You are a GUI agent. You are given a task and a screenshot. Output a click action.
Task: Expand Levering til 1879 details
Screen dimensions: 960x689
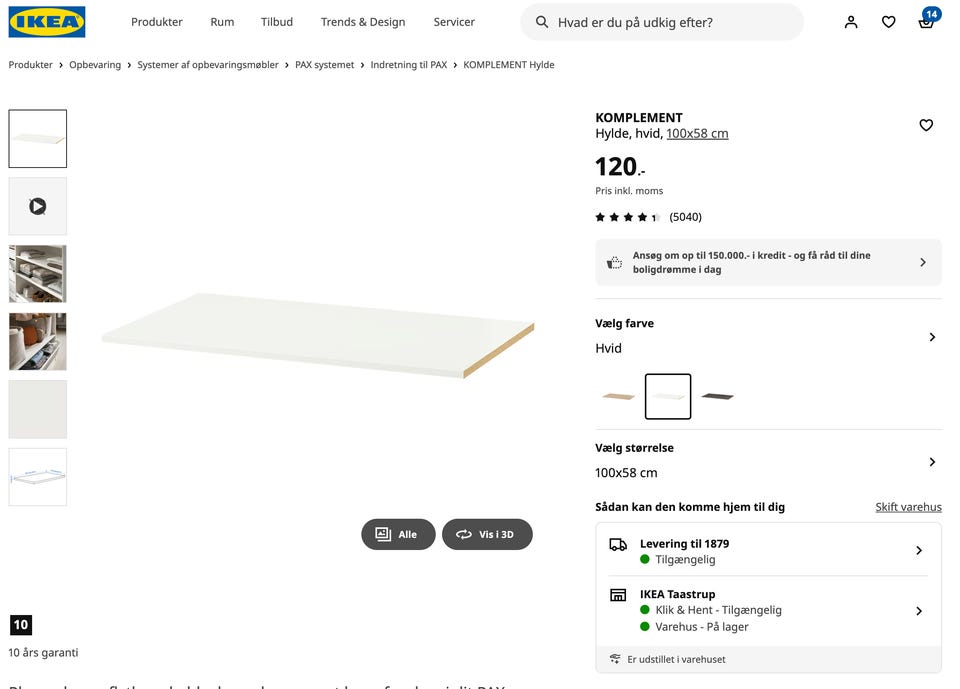pos(768,551)
